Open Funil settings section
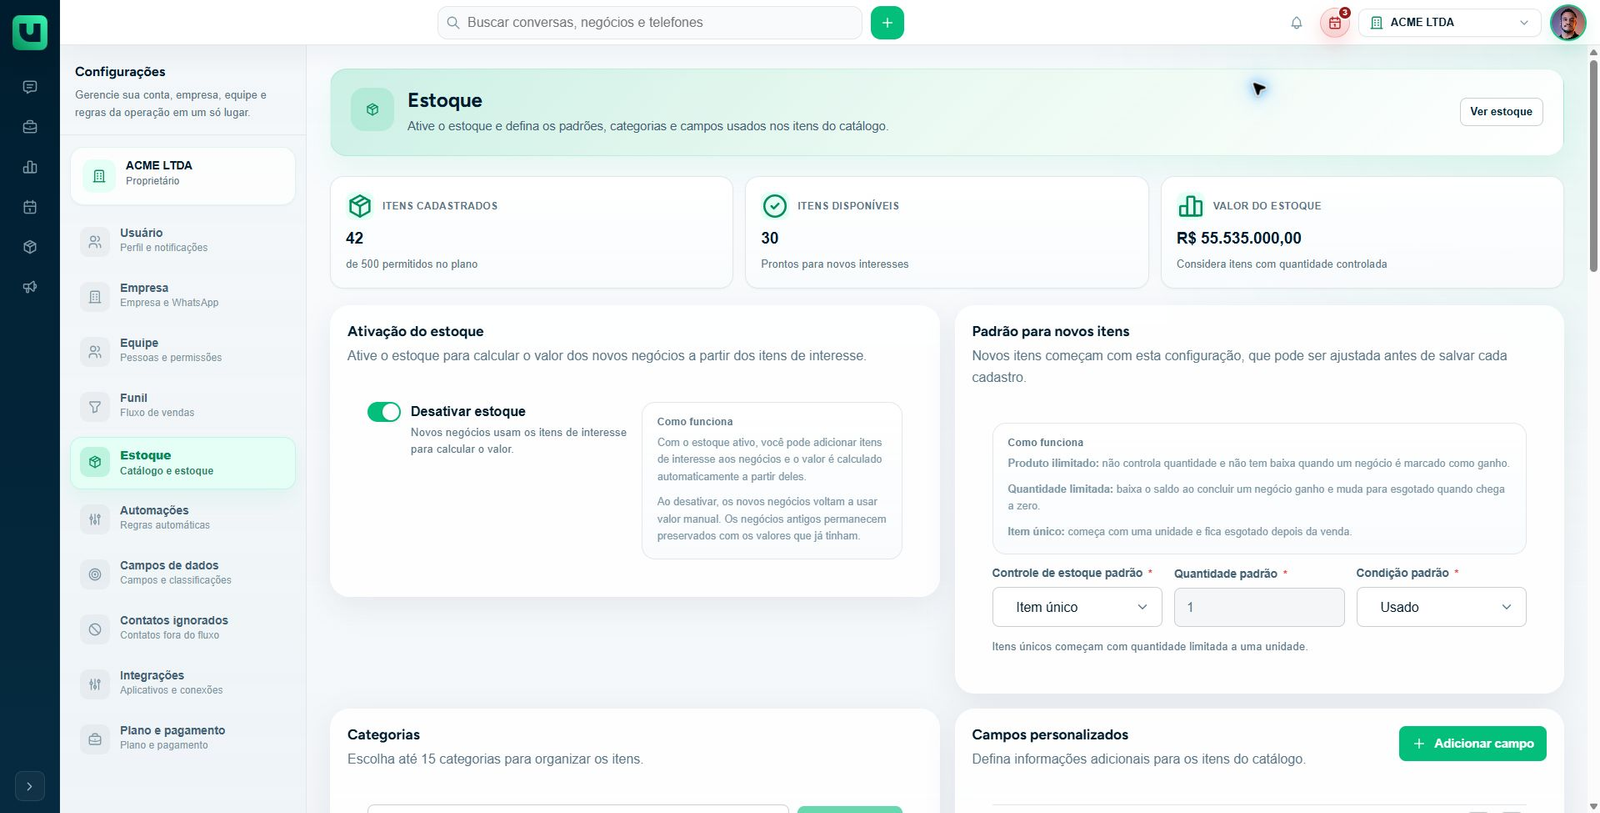1600x813 pixels. tap(183, 405)
